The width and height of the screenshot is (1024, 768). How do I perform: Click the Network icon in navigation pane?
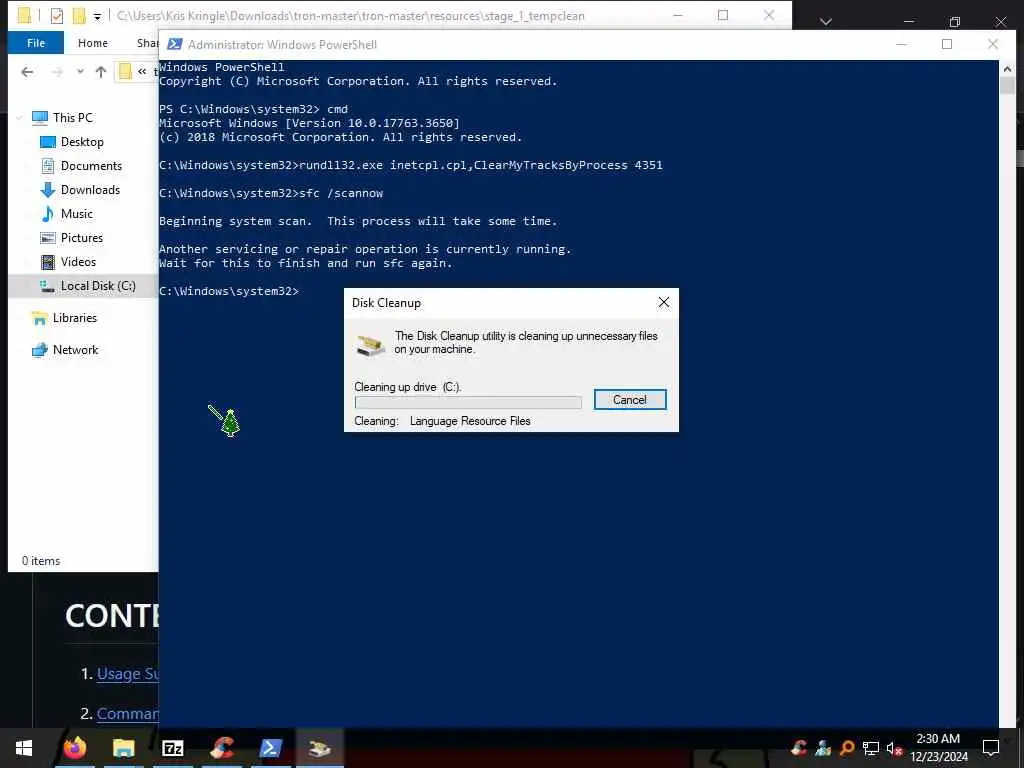click(40, 350)
